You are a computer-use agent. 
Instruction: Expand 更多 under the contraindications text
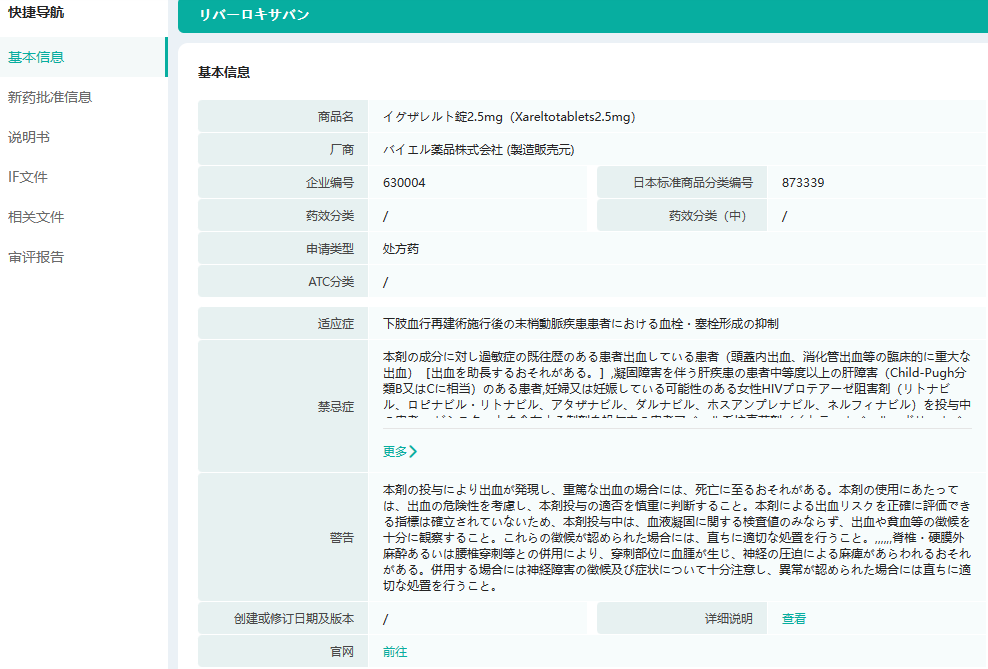tap(395, 451)
